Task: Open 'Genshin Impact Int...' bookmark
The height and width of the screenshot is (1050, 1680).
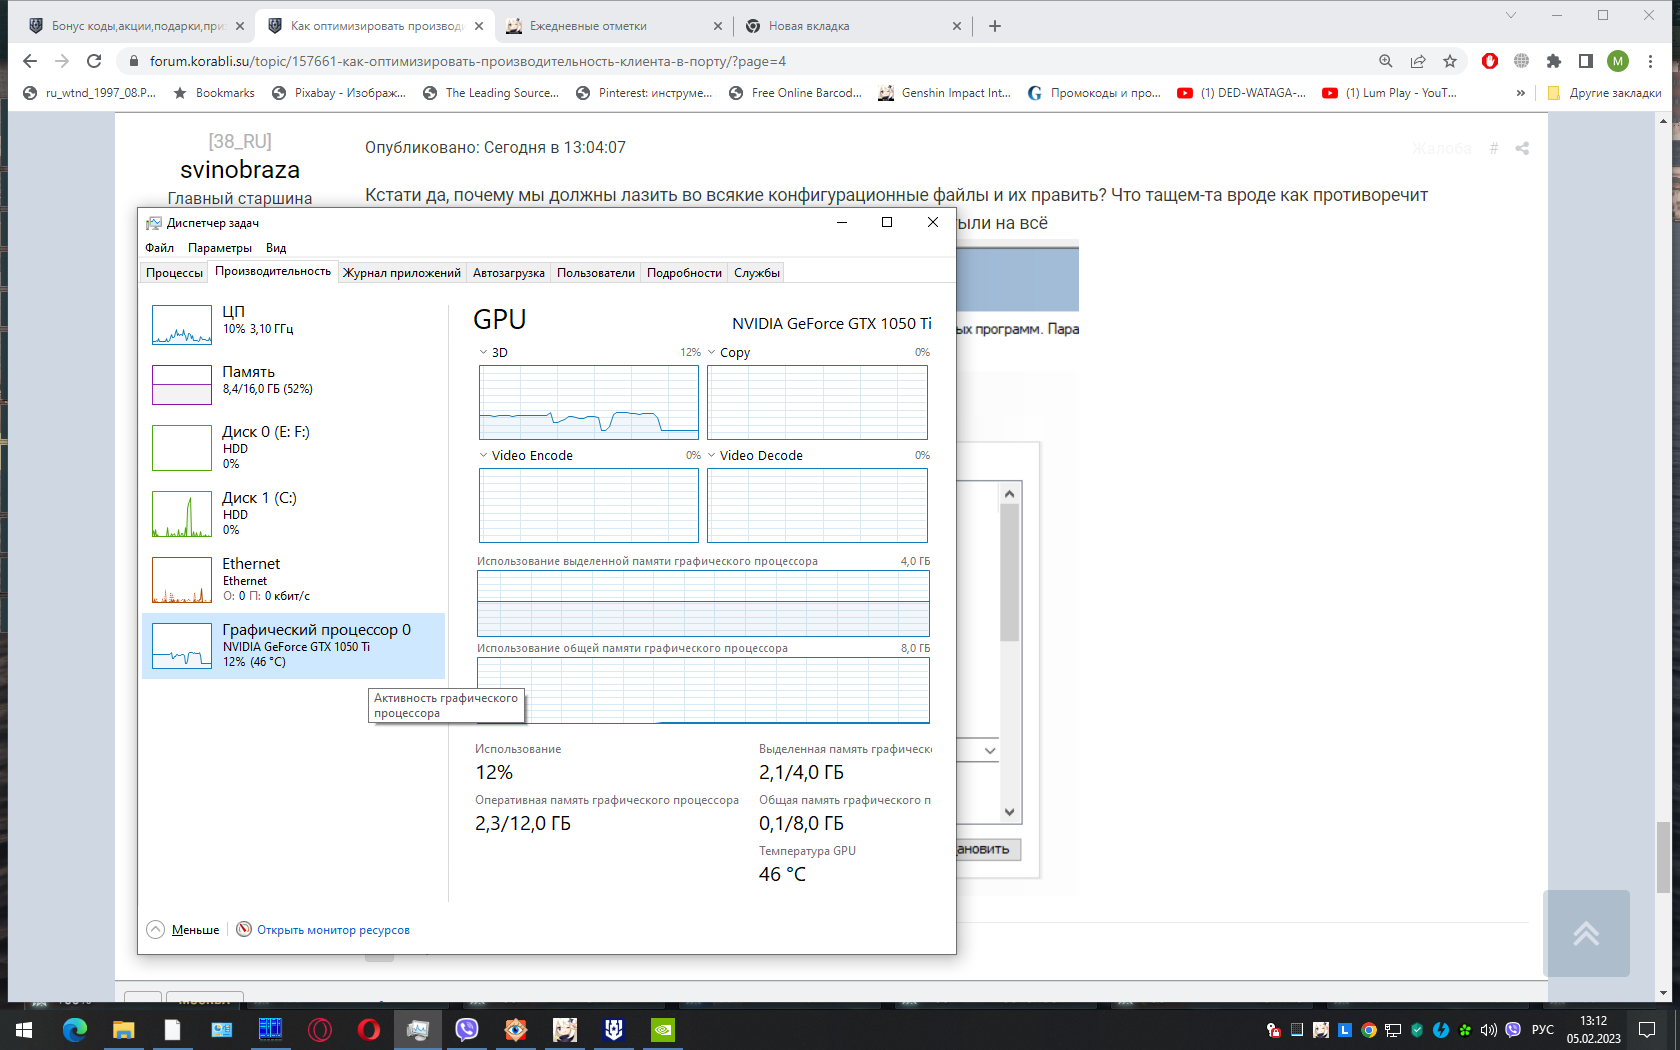Action: point(944,93)
